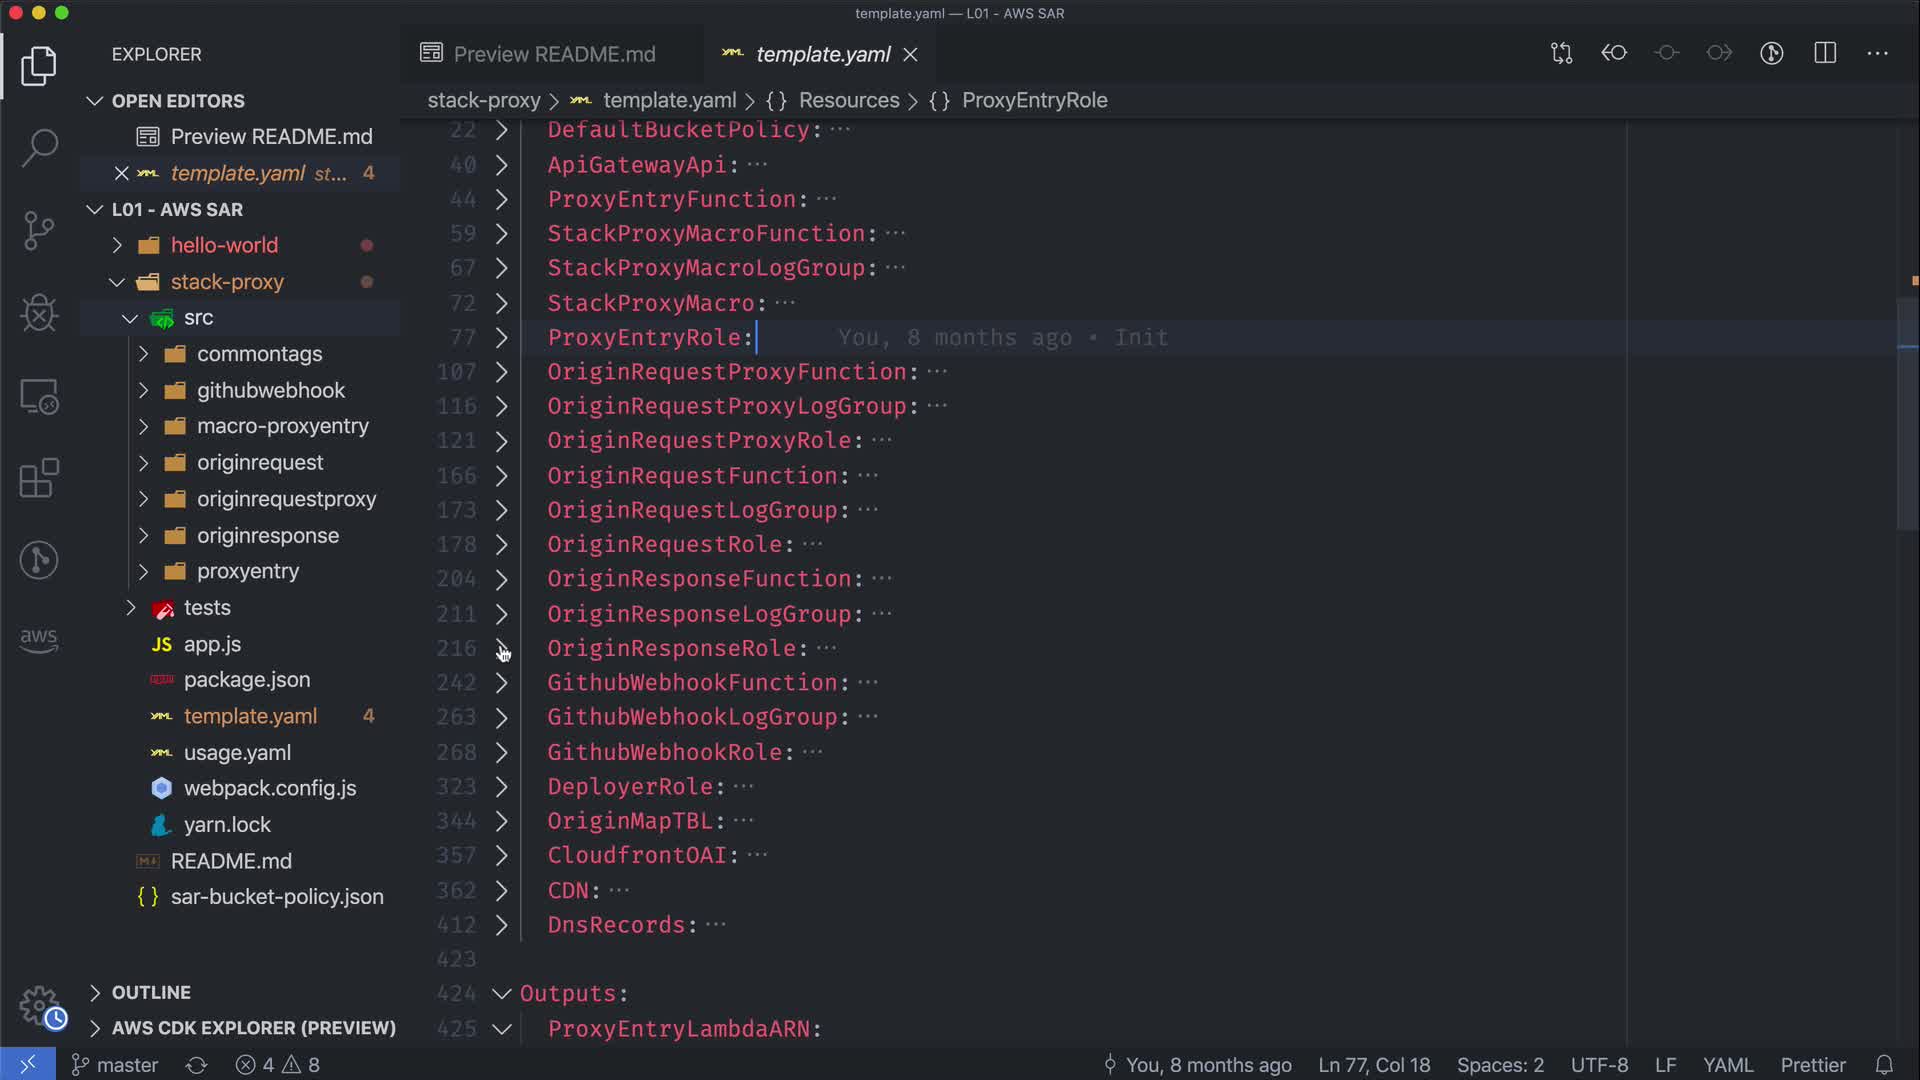The image size is (1920, 1080).
Task: Expand the hello-world folder
Action: pyautogui.click(x=224, y=245)
